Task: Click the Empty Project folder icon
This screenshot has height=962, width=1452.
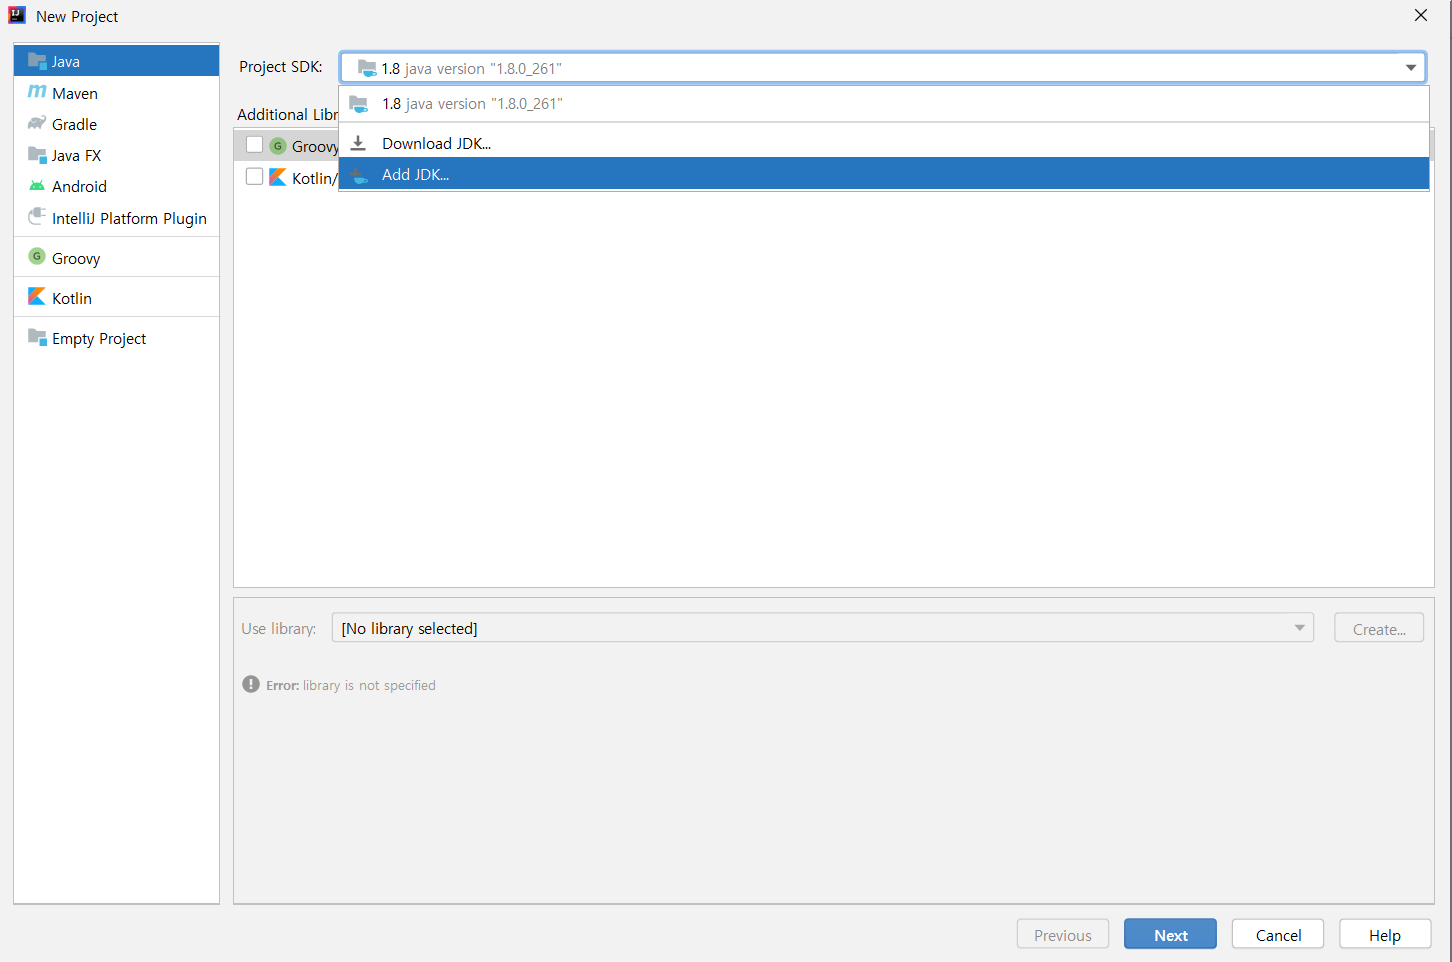Action: 37,337
